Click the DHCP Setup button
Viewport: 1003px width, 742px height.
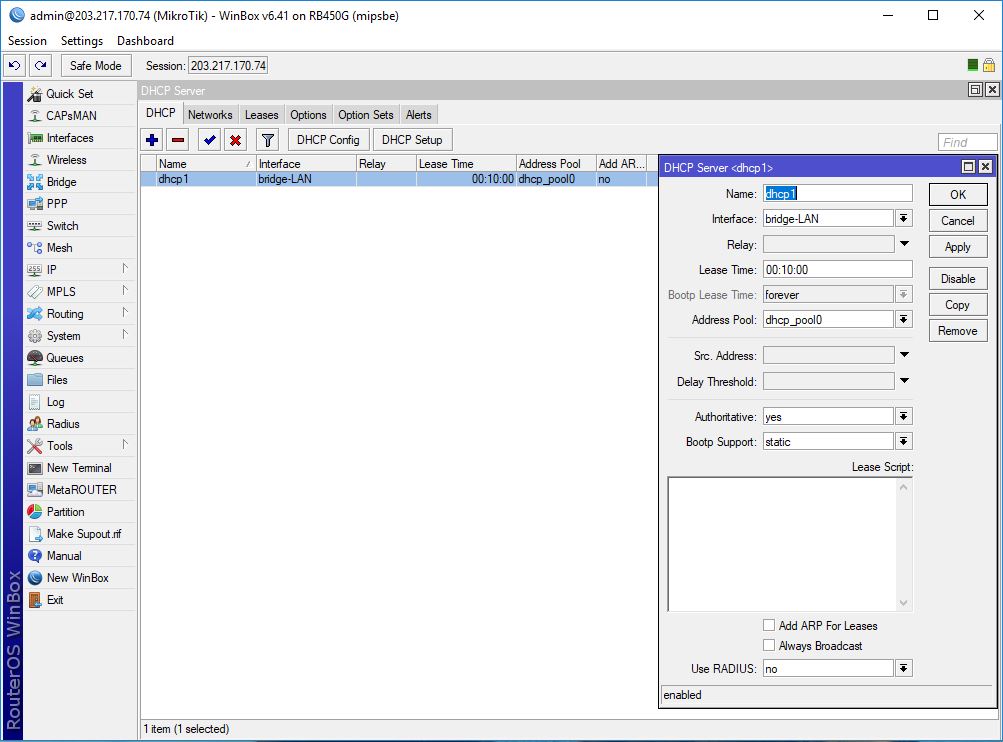pos(412,140)
